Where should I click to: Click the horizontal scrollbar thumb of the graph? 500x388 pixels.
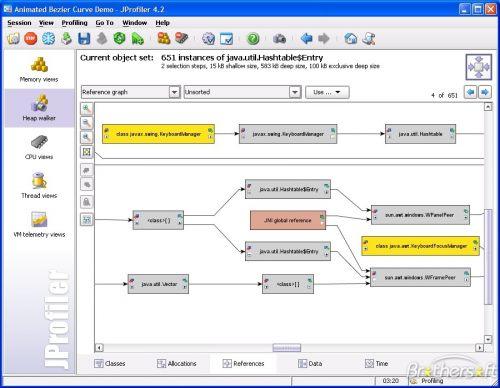[x=287, y=348]
